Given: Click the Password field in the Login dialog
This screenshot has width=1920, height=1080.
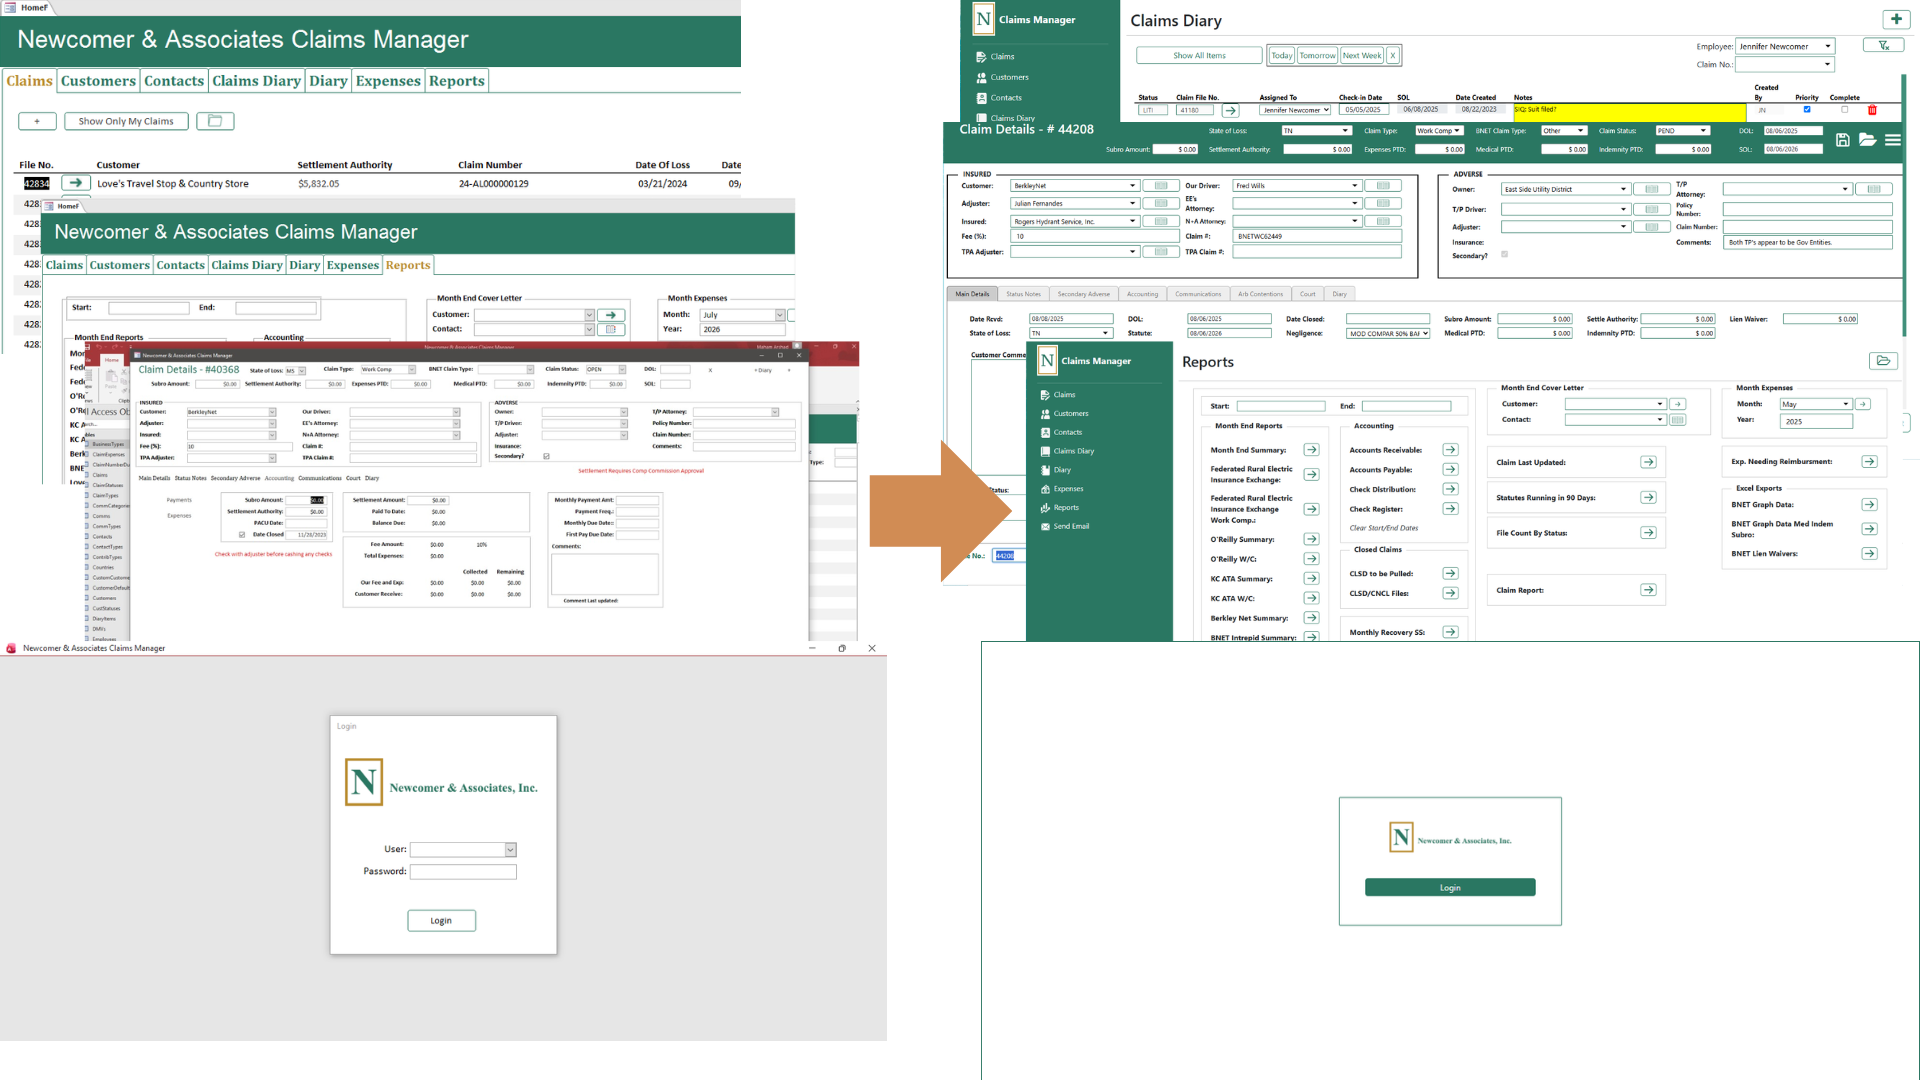Looking at the screenshot, I should (x=463, y=872).
